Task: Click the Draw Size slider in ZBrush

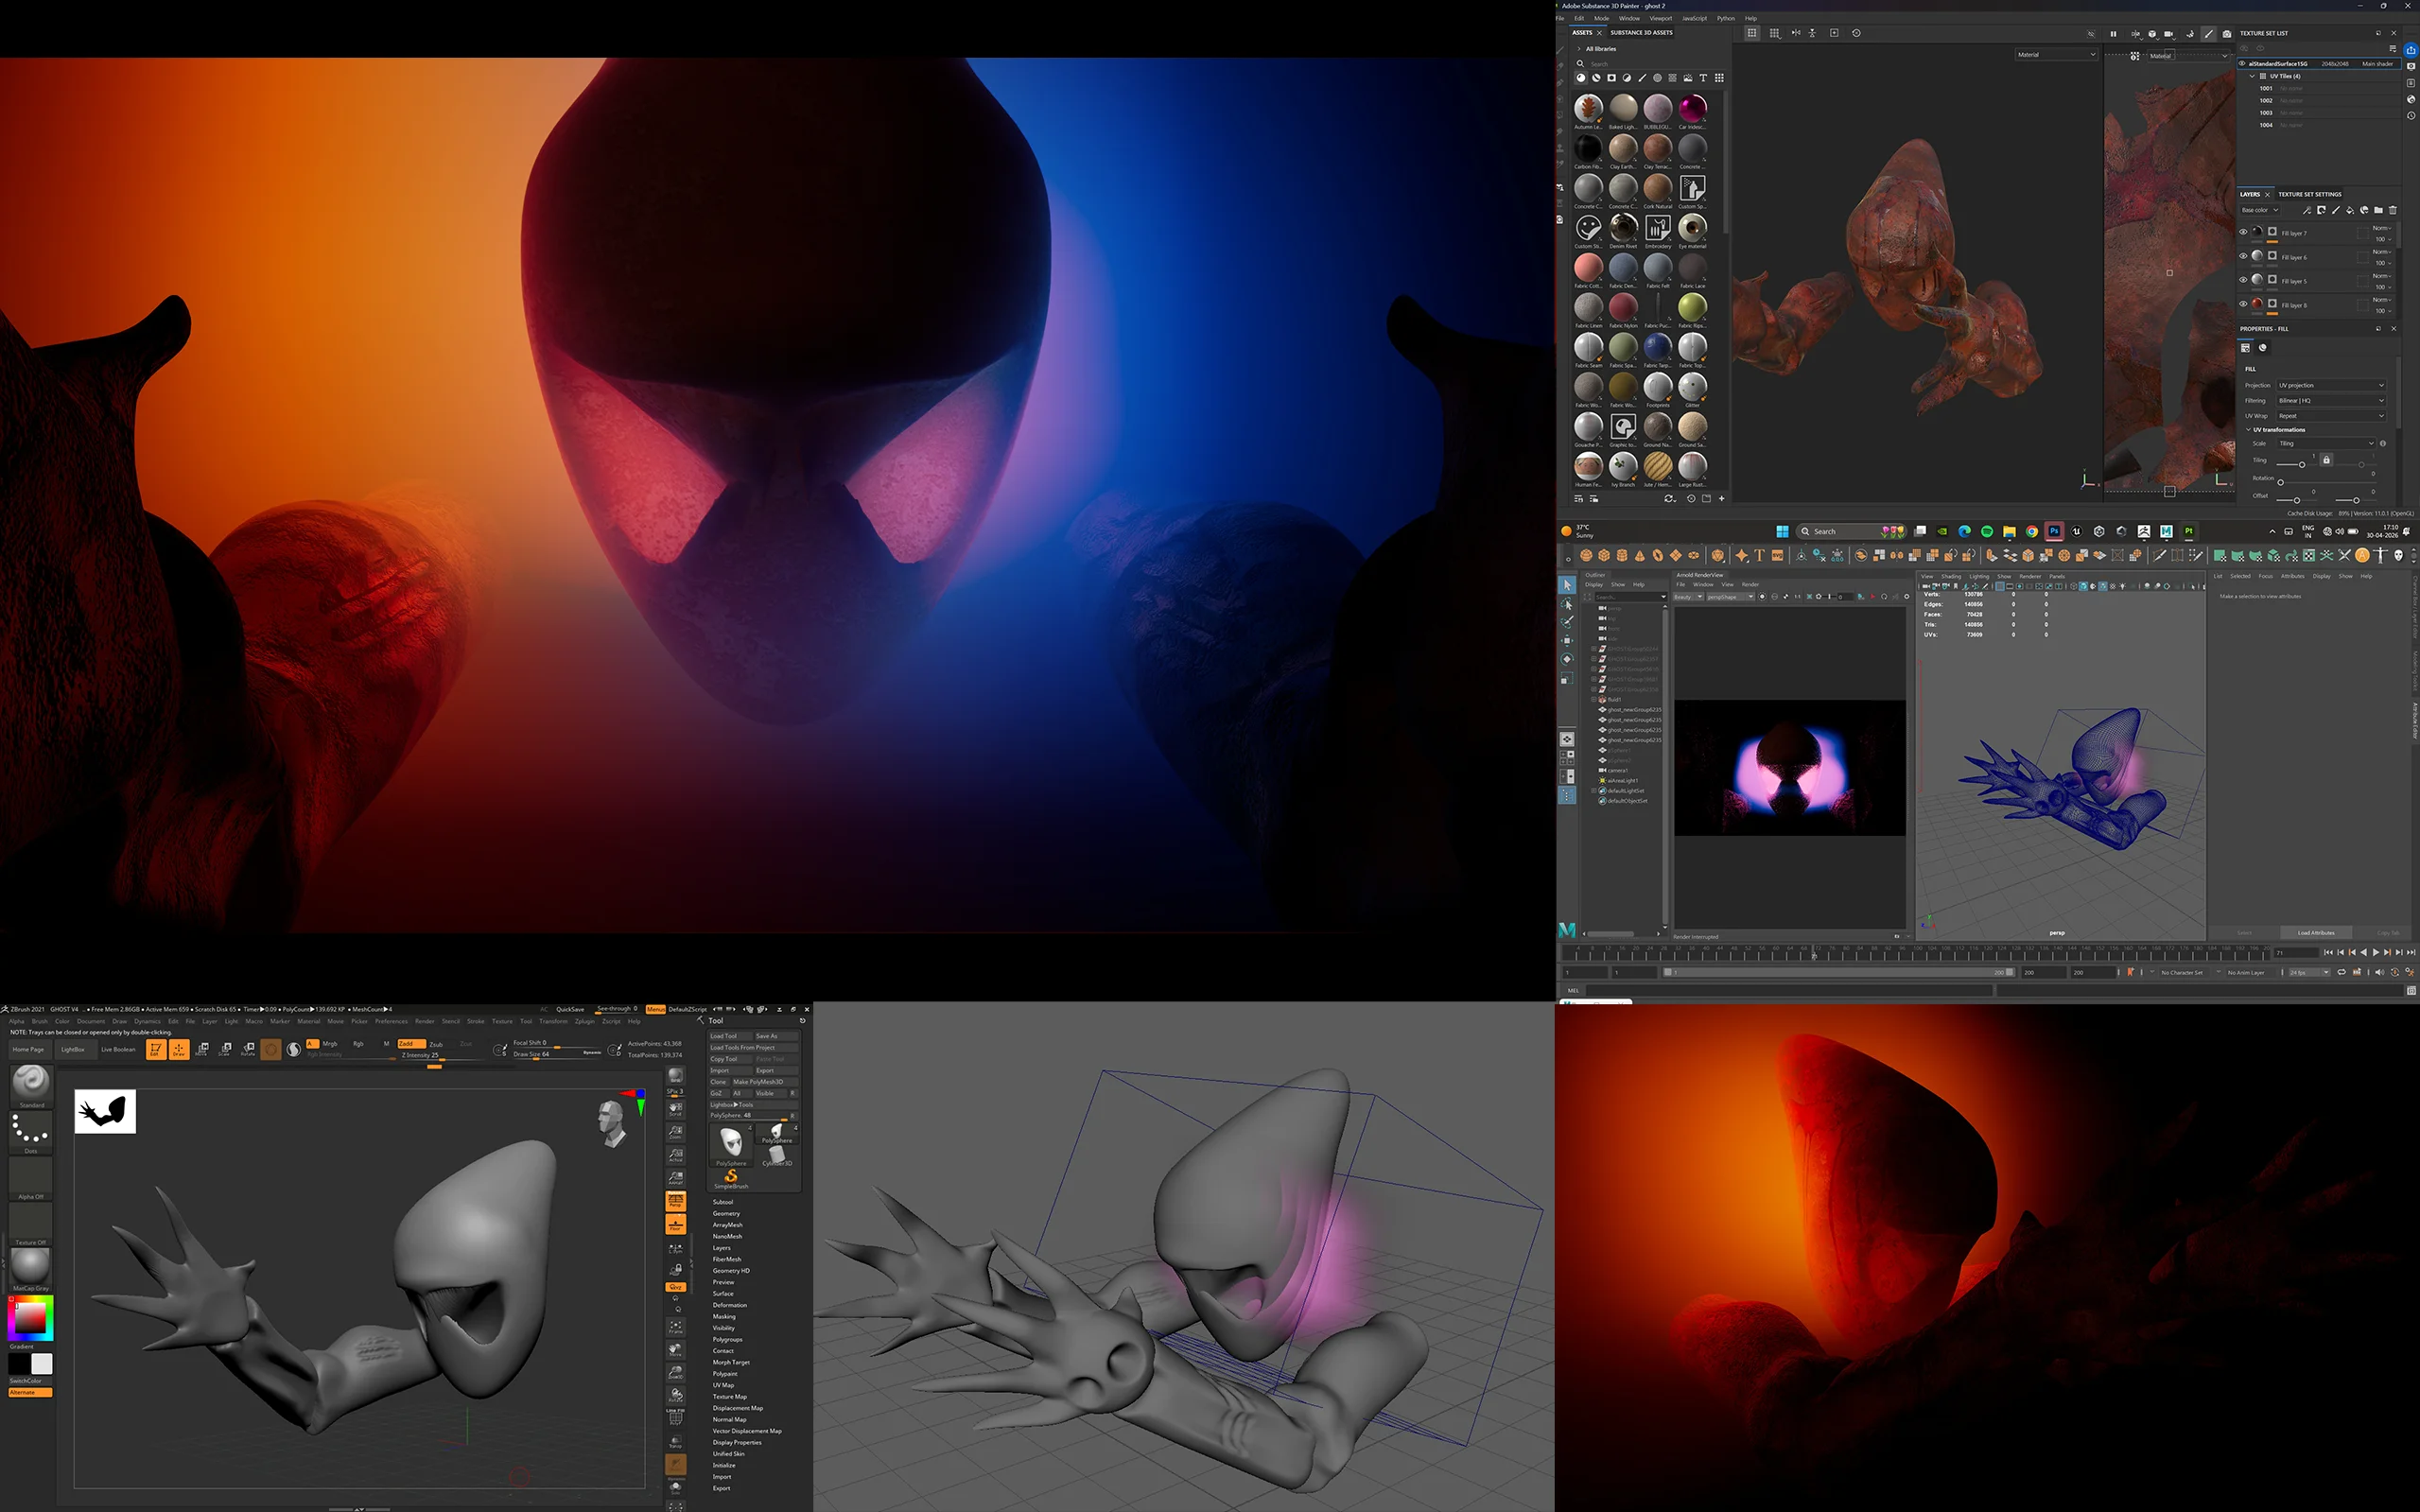Action: 556,1054
